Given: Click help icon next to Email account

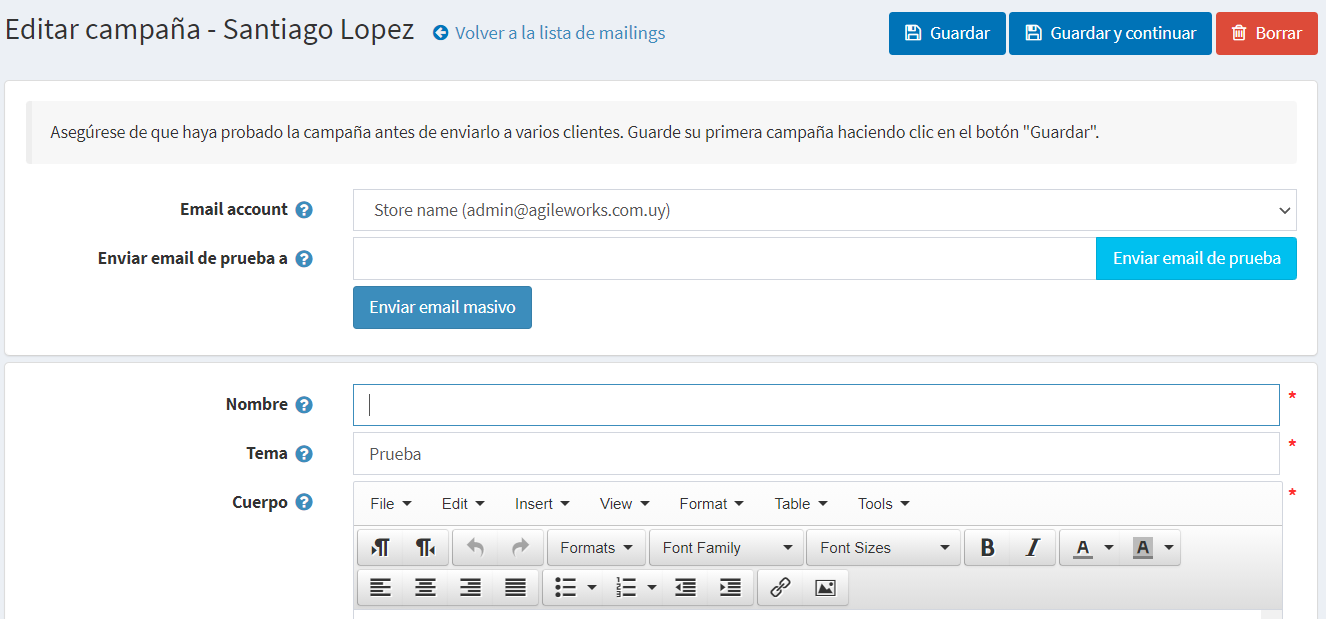Looking at the screenshot, I should (x=304, y=210).
